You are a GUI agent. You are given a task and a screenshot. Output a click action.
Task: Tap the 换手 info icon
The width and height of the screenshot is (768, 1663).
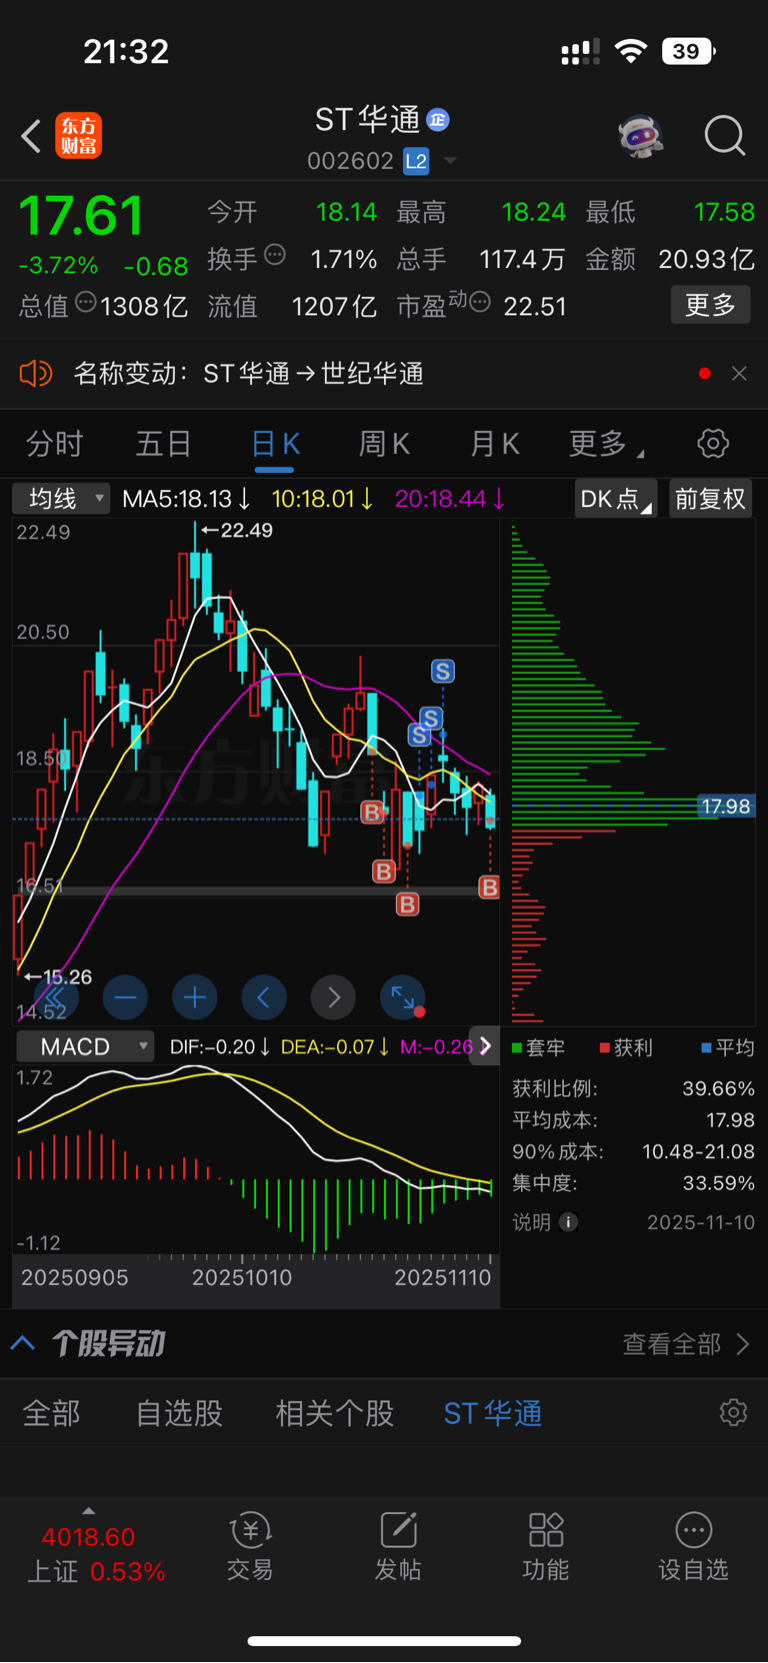coord(274,256)
